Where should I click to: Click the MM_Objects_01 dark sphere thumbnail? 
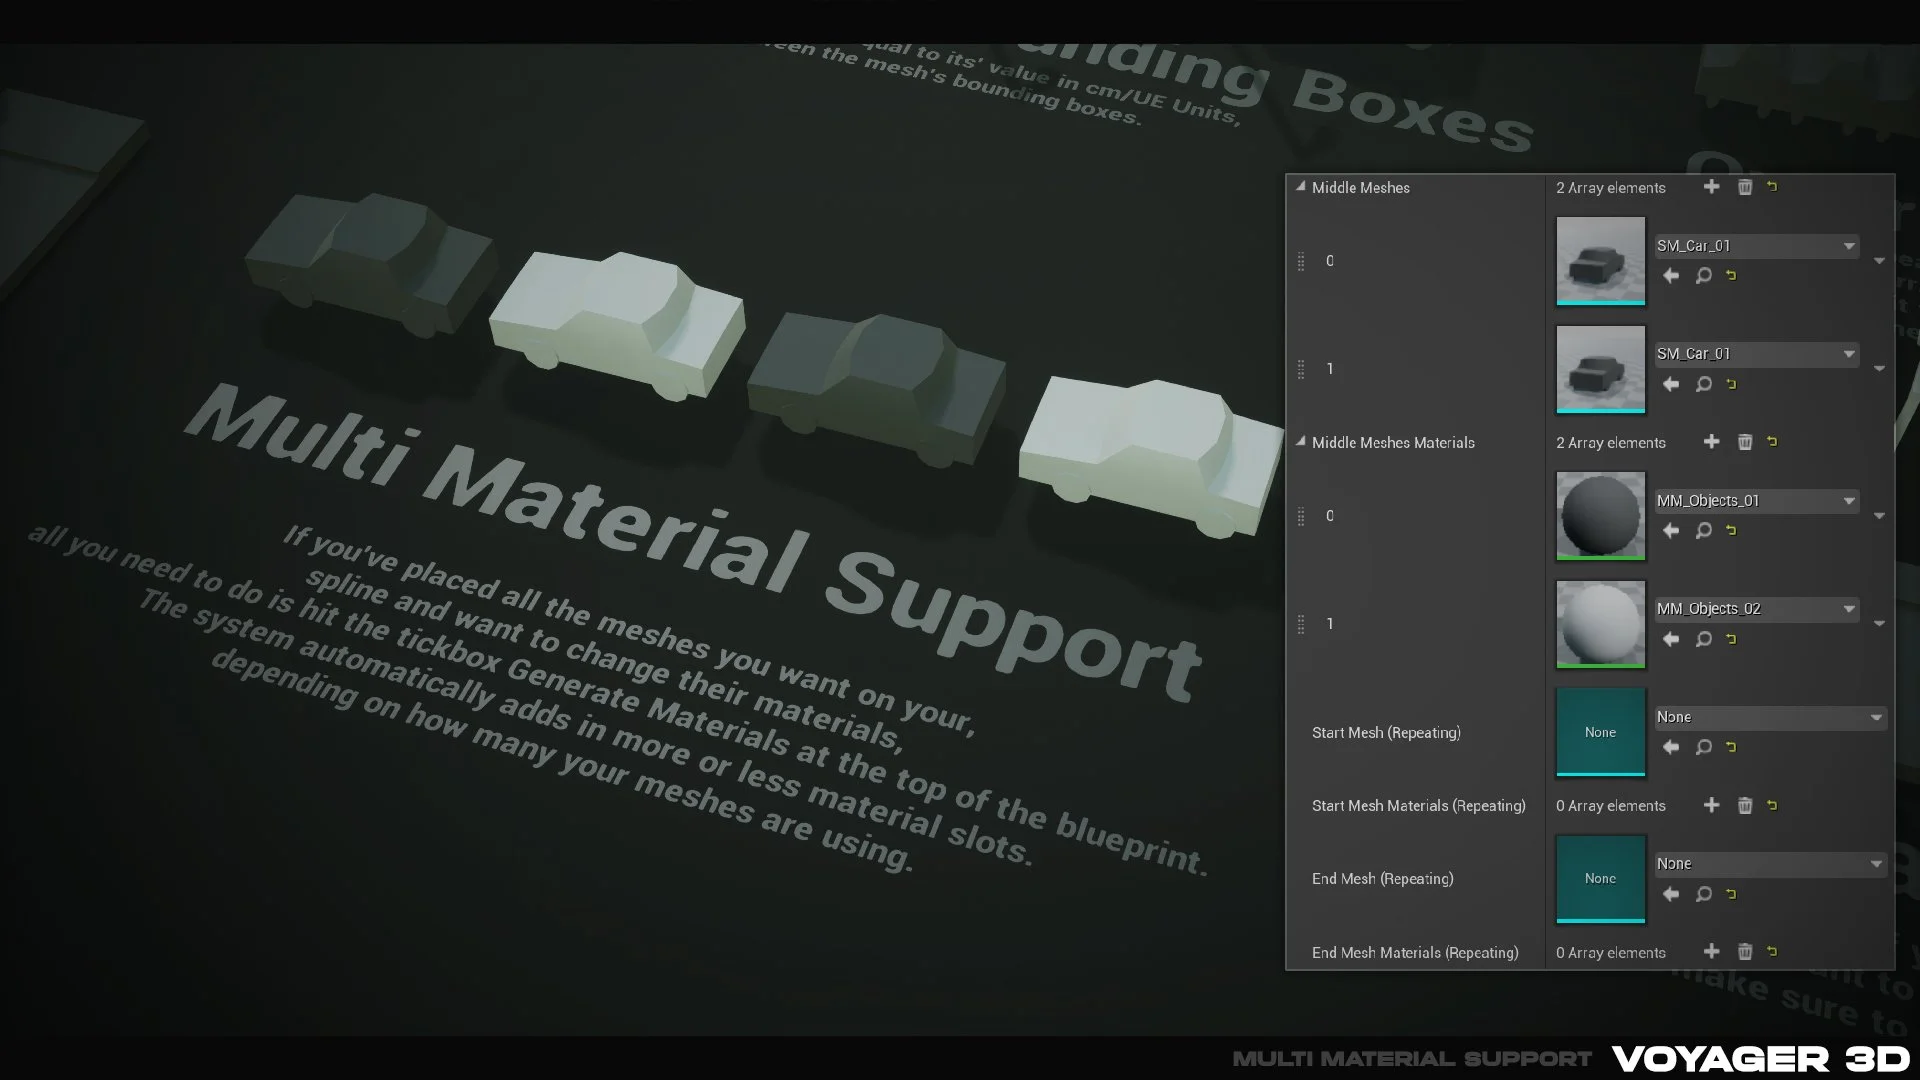point(1600,515)
